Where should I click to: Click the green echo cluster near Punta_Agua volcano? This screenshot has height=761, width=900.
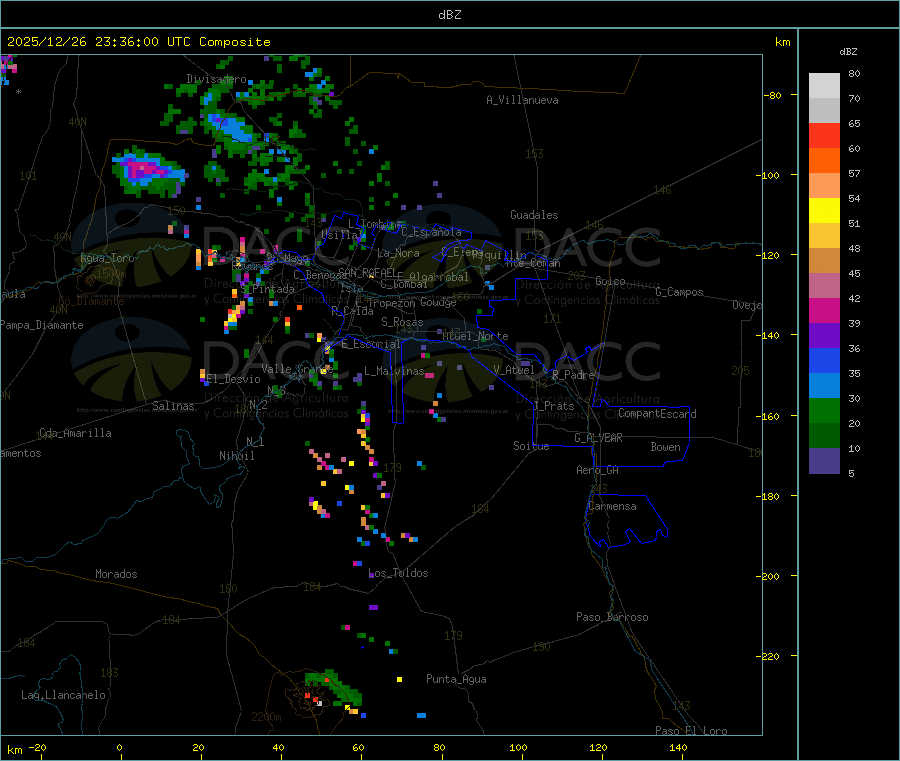pyautogui.click(x=334, y=688)
